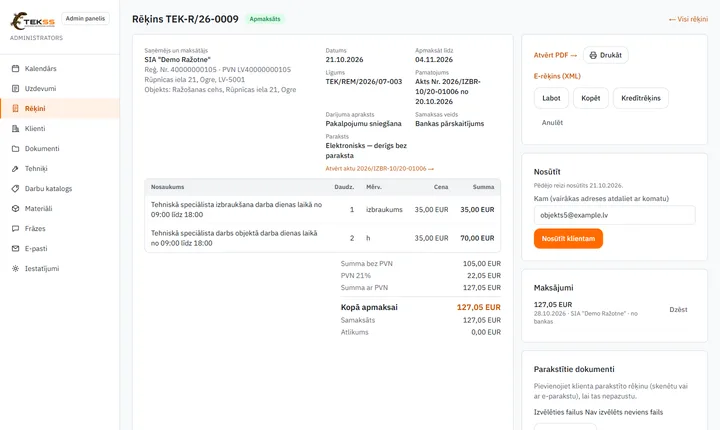Click the Tehniķi wrench icon
Screen dimensions: 720x430
15,169
